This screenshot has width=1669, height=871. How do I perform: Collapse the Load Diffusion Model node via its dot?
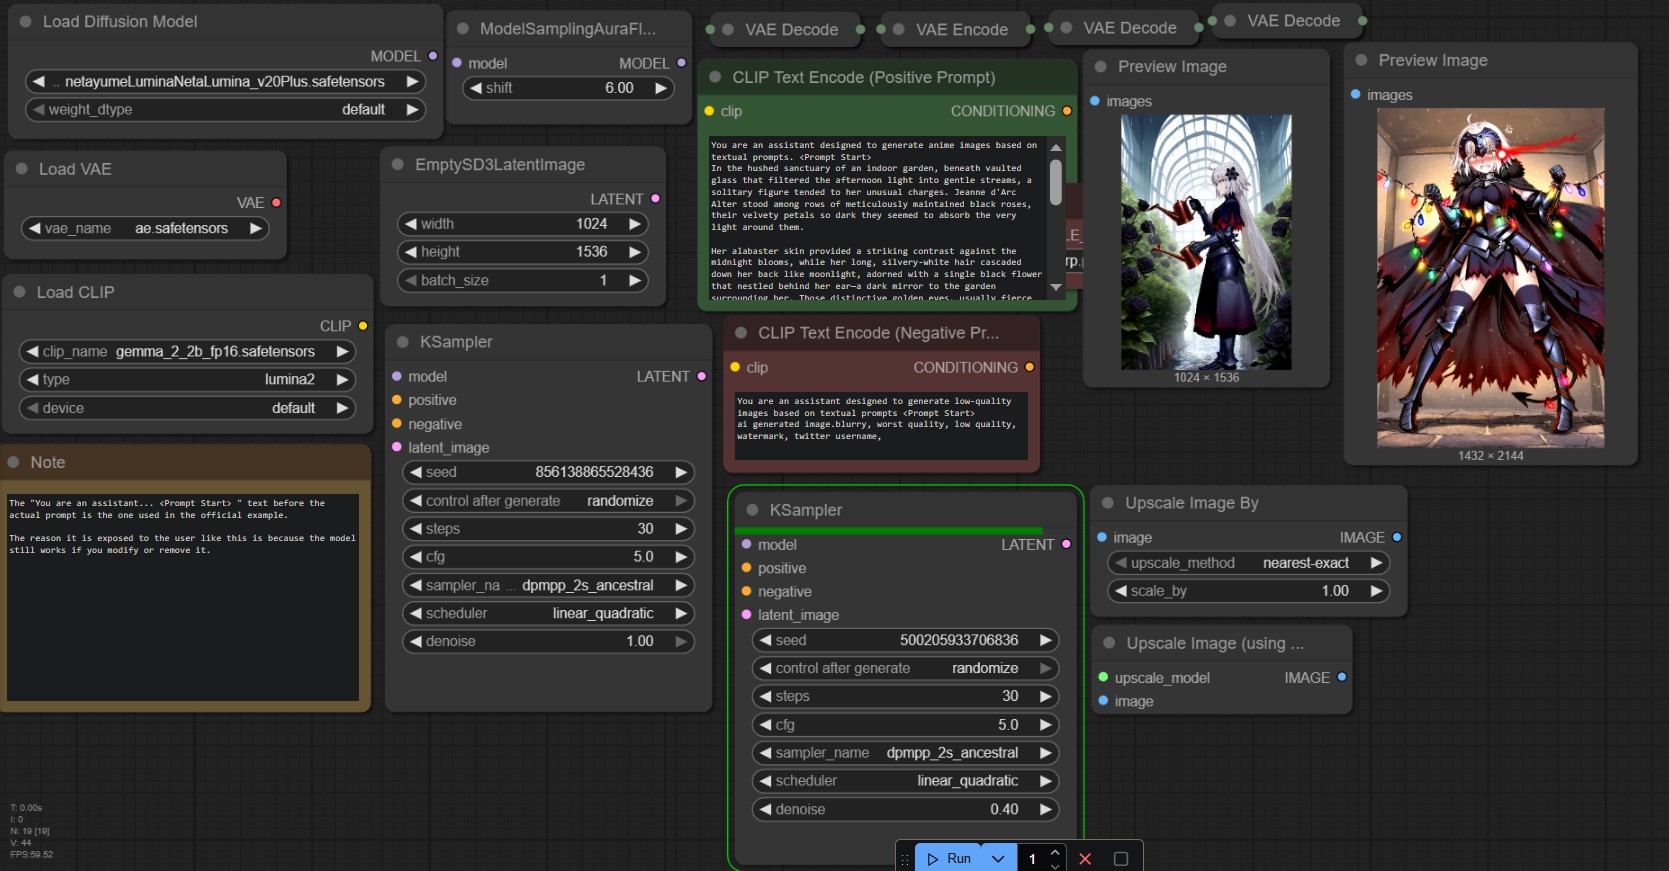coord(25,21)
